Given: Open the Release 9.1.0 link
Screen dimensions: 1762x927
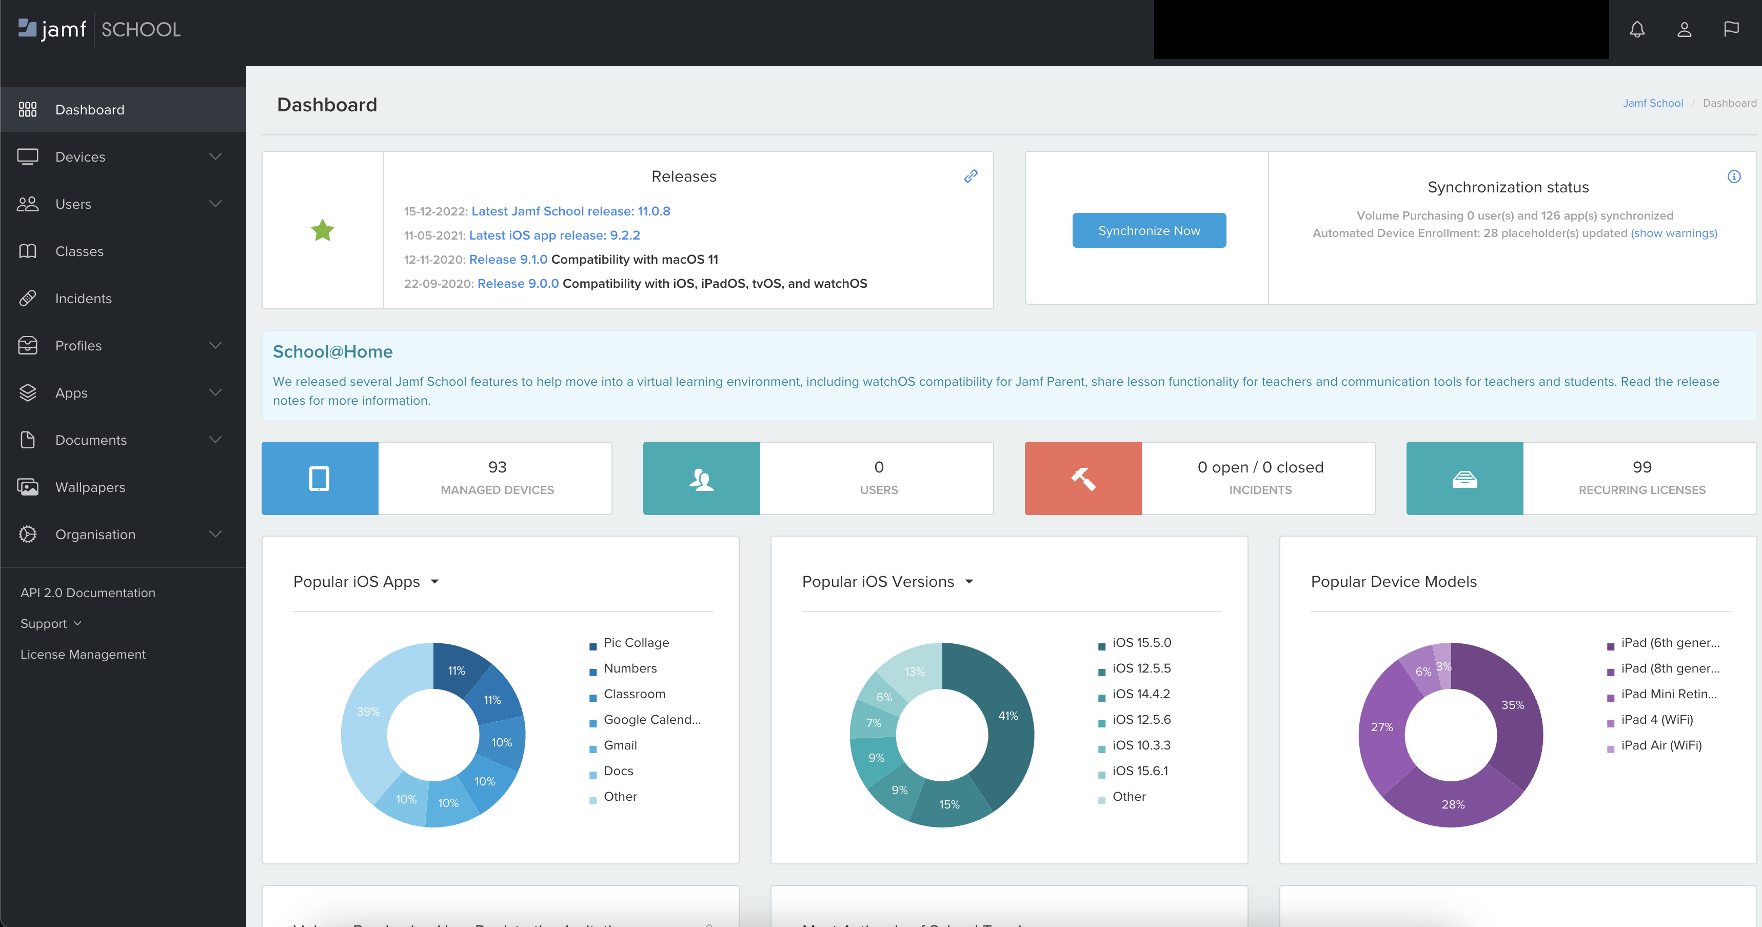Looking at the screenshot, I should click(508, 259).
